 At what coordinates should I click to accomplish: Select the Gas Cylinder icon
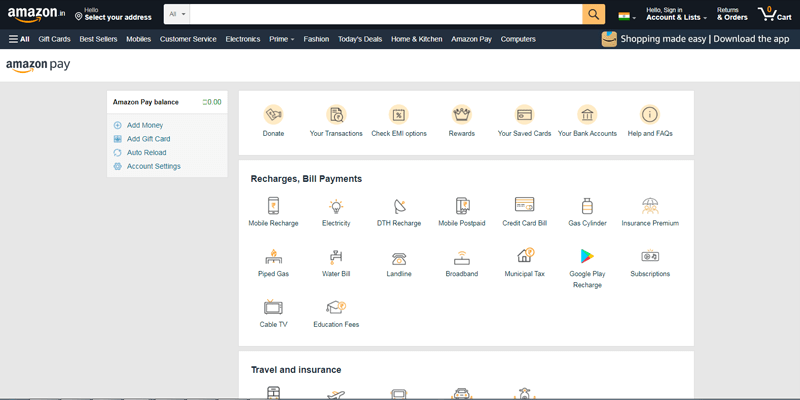[587, 206]
